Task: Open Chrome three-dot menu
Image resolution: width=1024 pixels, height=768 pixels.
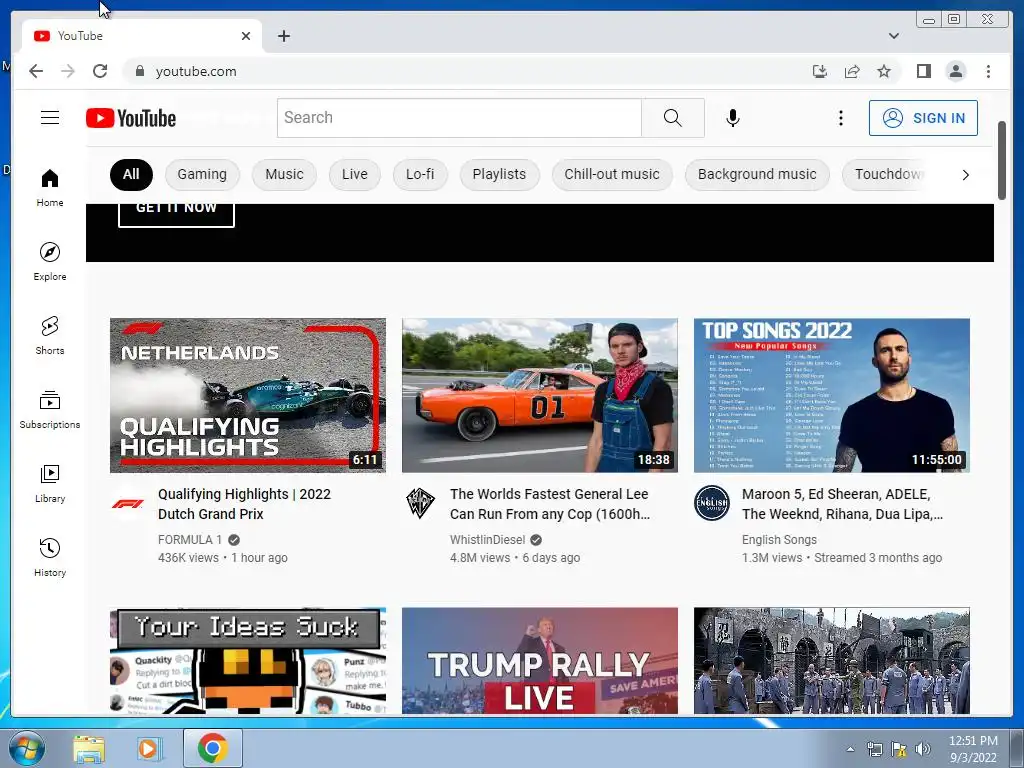Action: coord(988,71)
